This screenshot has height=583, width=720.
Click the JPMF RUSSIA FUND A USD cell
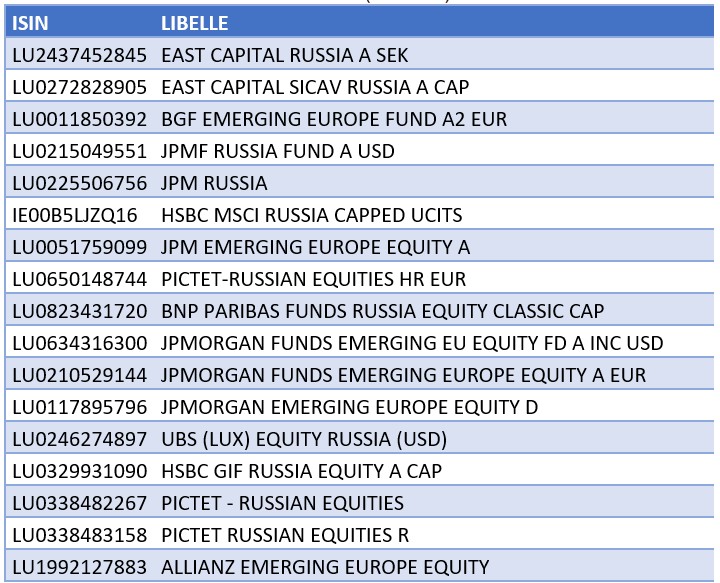click(278, 151)
